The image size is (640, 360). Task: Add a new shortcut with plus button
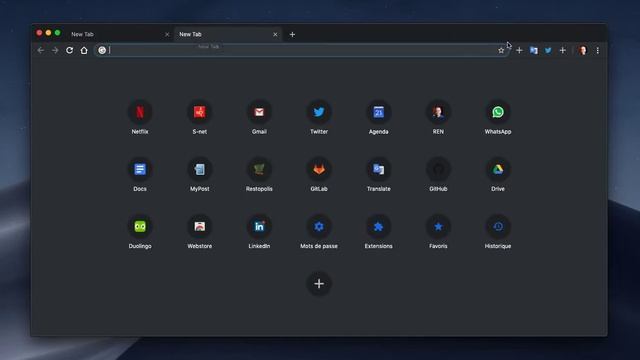point(319,283)
